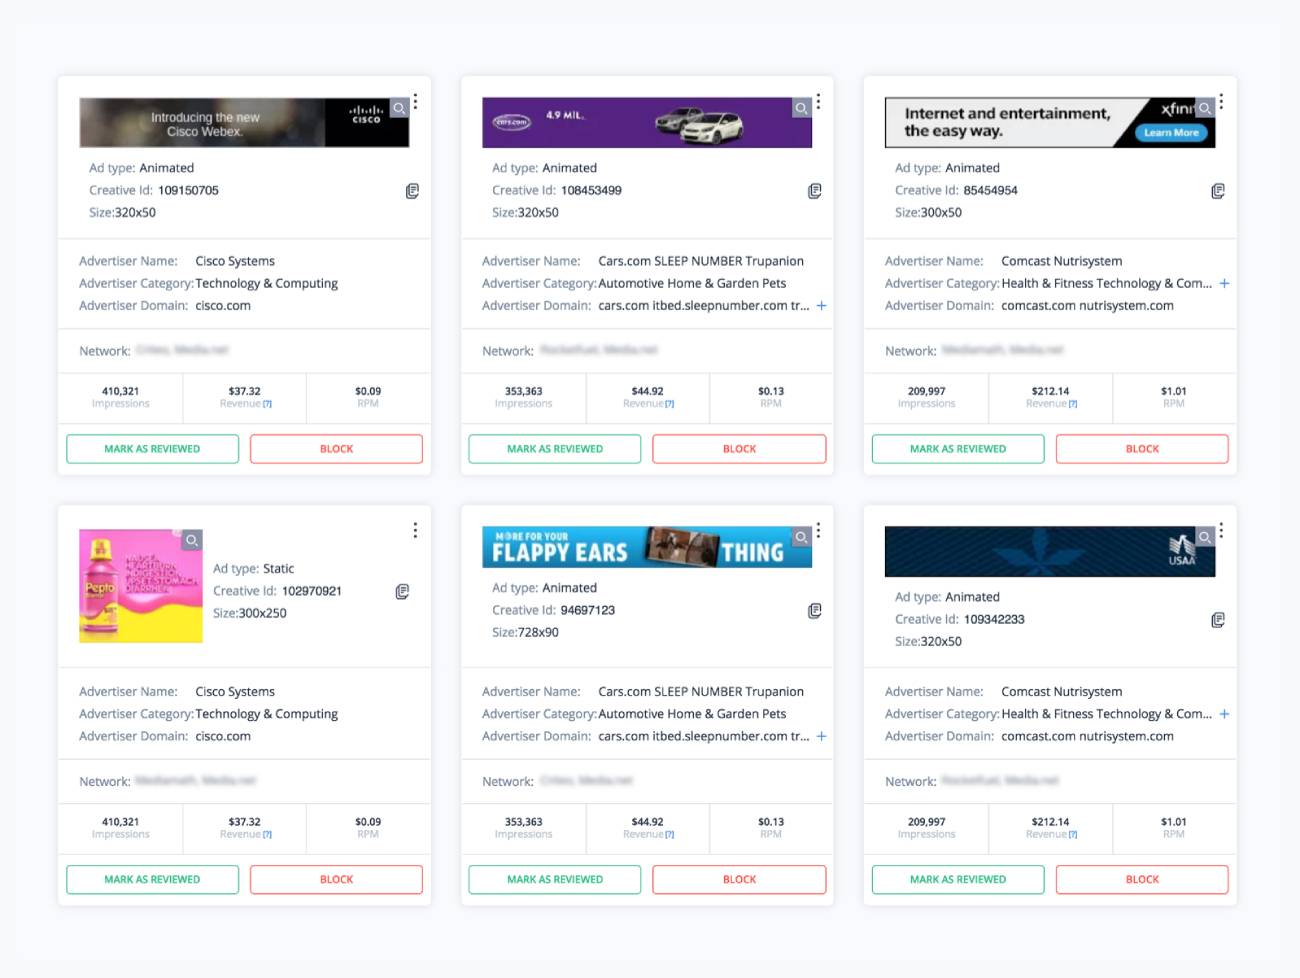
Task: Mark the USAA ad as reviewed
Action: tap(958, 879)
